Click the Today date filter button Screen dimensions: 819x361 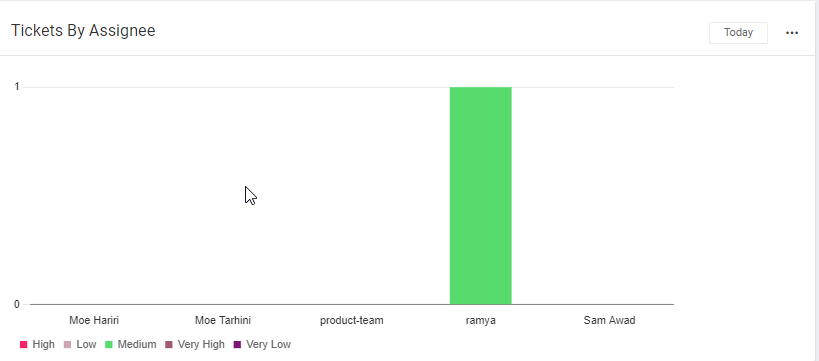738,32
